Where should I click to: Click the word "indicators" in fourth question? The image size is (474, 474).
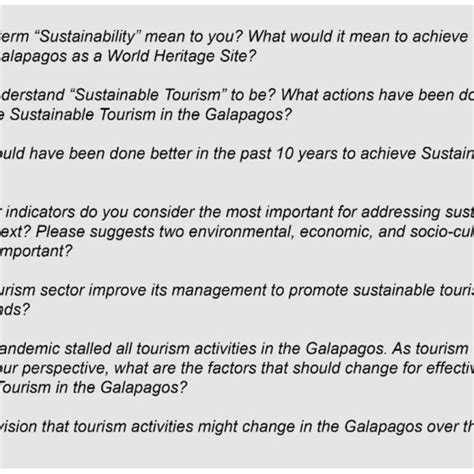tap(40, 212)
